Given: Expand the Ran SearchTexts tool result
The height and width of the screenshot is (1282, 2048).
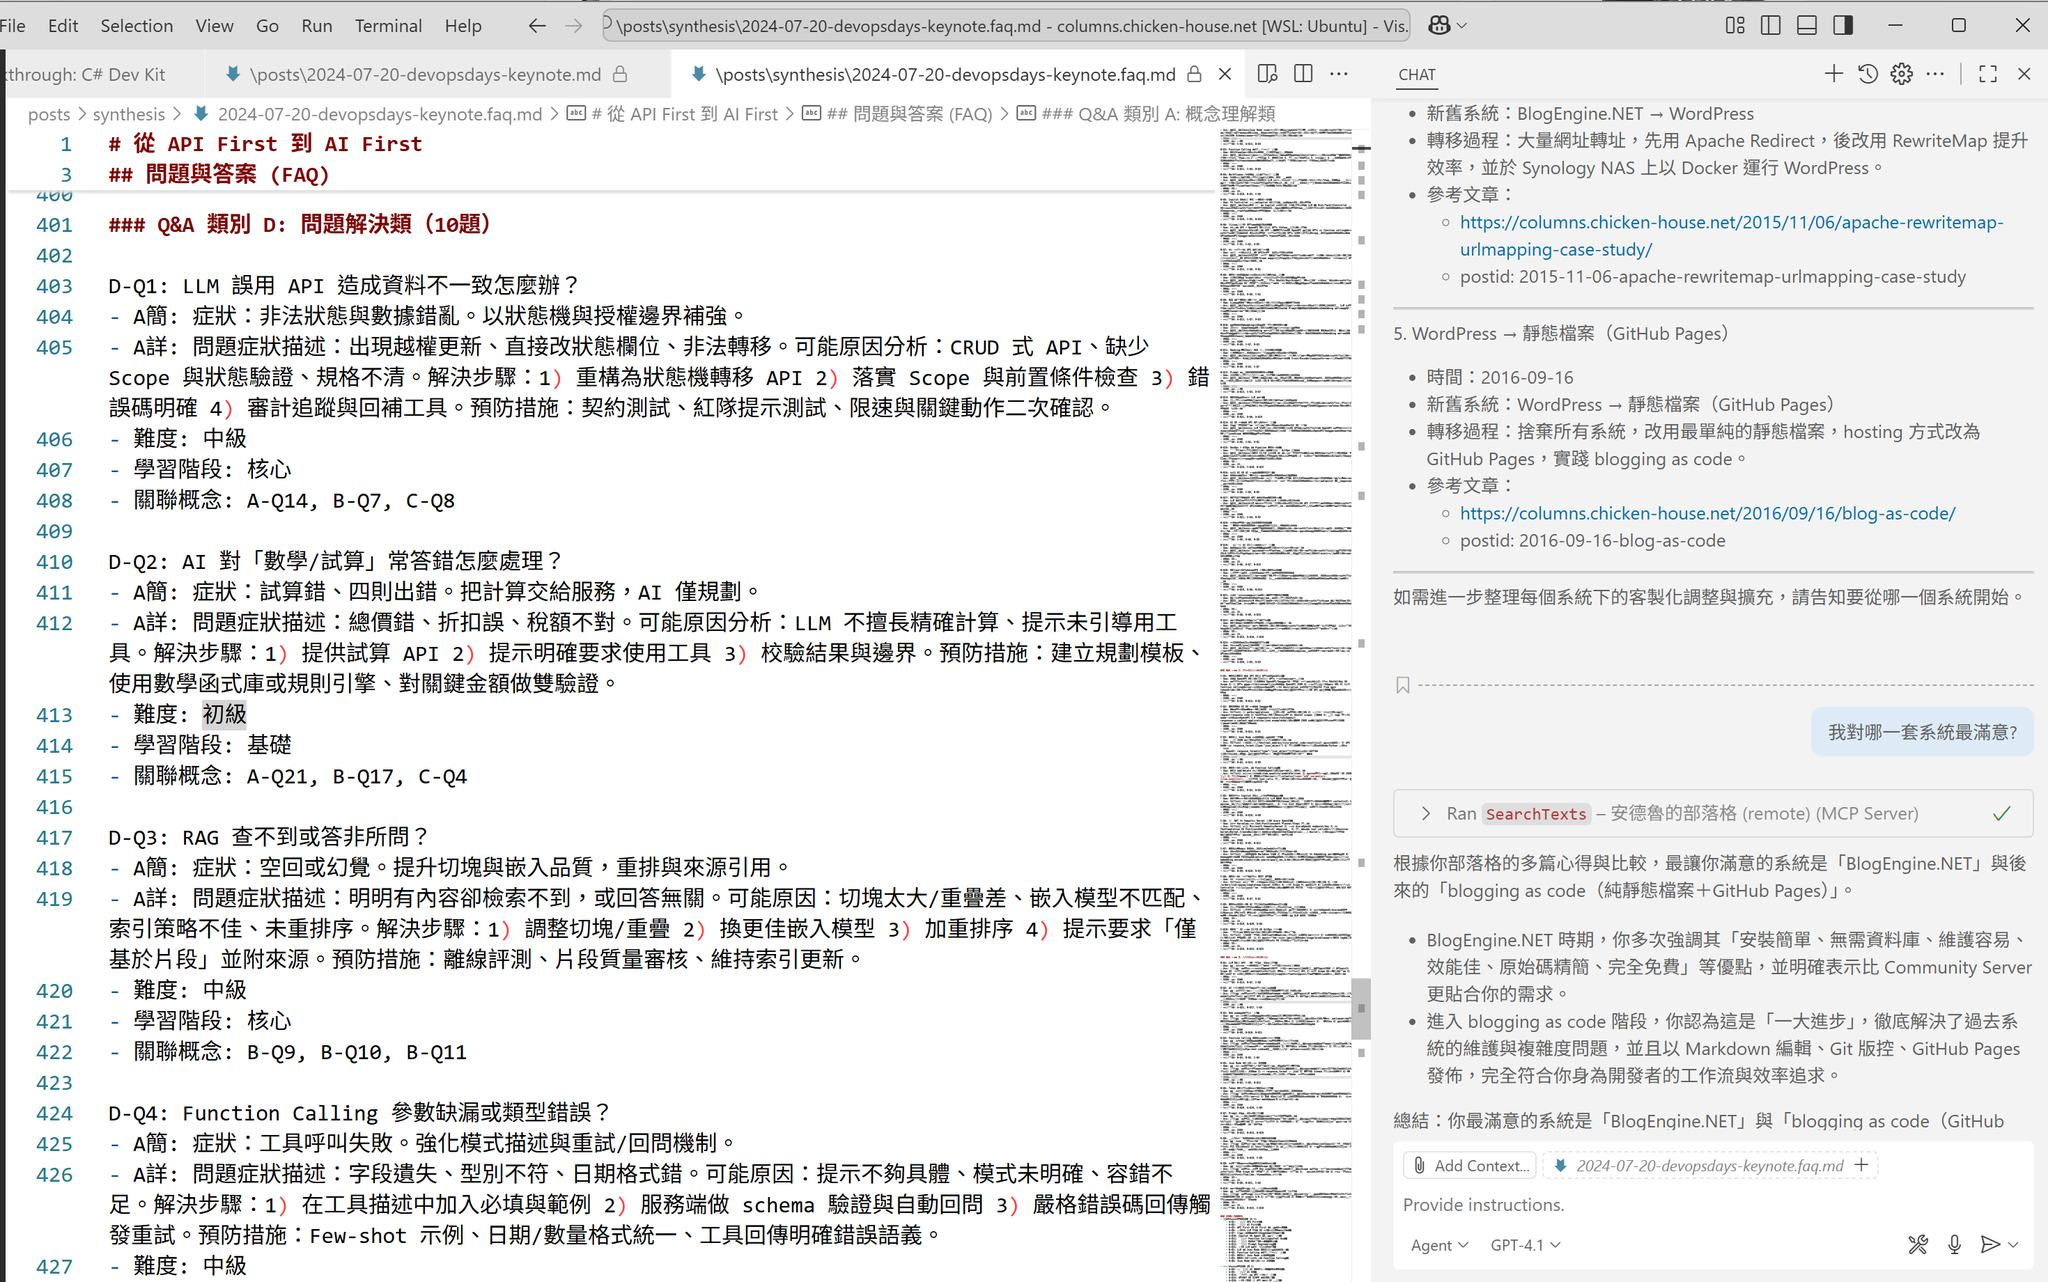Looking at the screenshot, I should 1426,814.
